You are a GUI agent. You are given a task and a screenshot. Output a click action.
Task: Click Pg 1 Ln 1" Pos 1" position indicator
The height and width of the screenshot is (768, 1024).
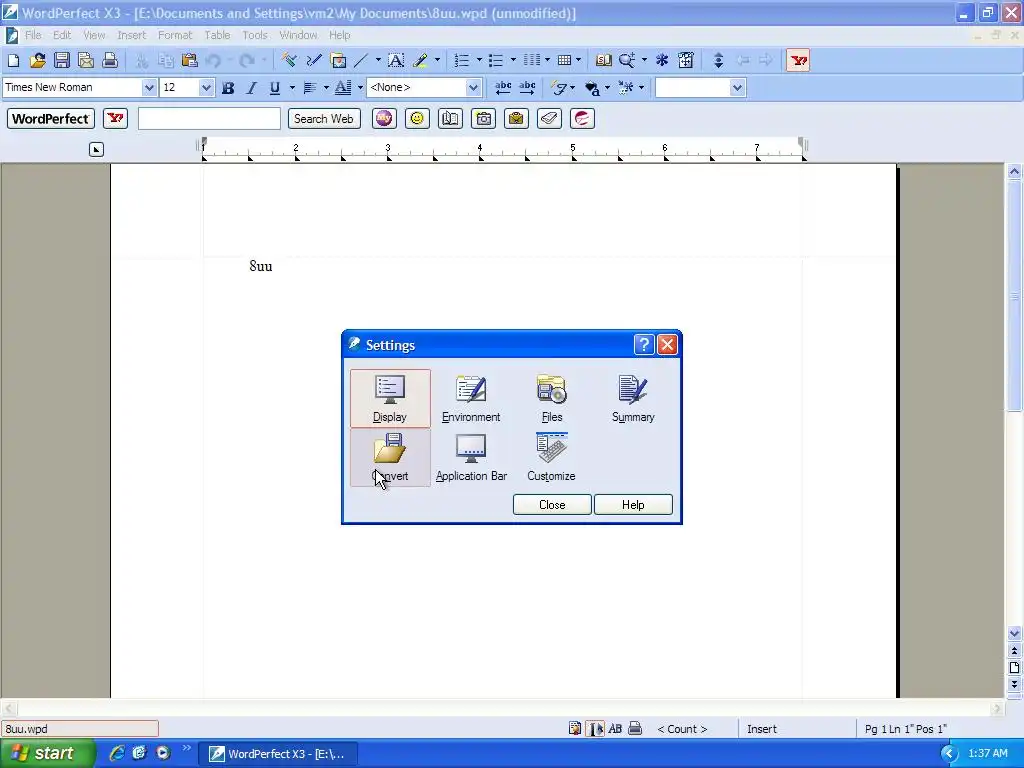(905, 729)
